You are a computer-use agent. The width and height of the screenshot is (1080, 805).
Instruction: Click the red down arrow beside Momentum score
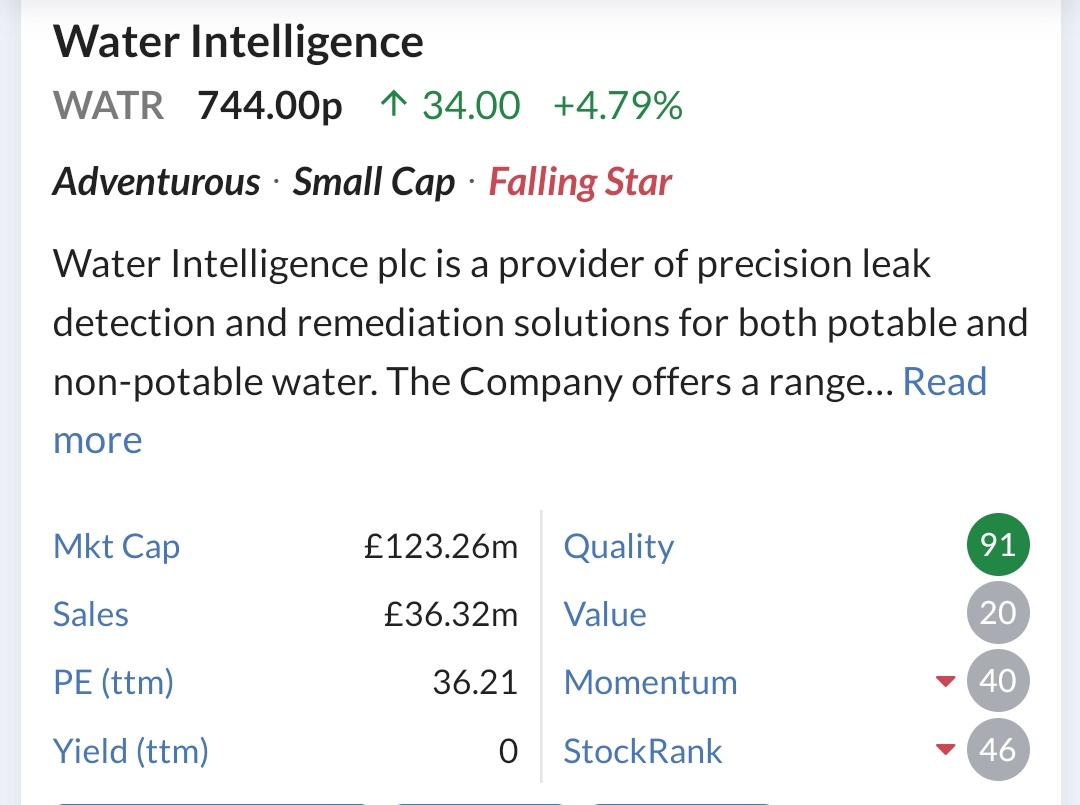pos(946,682)
